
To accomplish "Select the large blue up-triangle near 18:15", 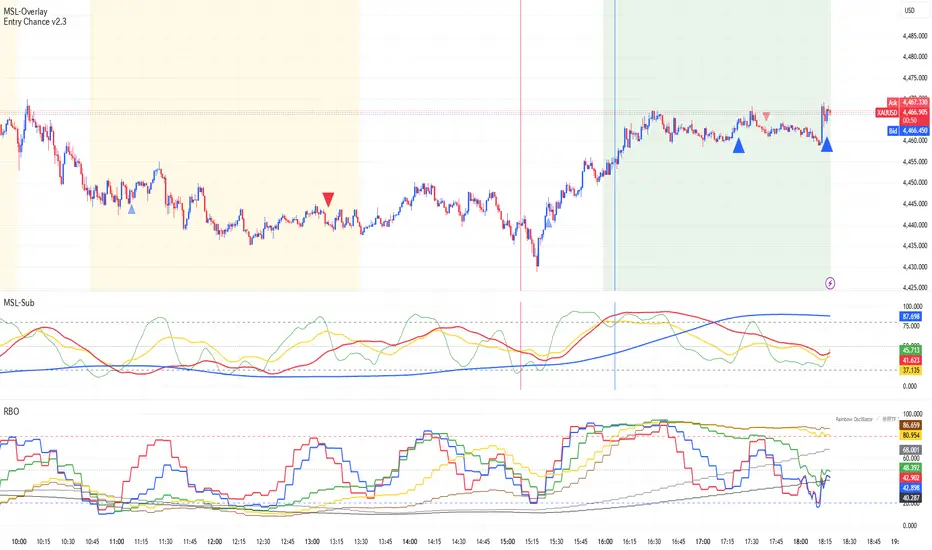I will click(x=826, y=144).
